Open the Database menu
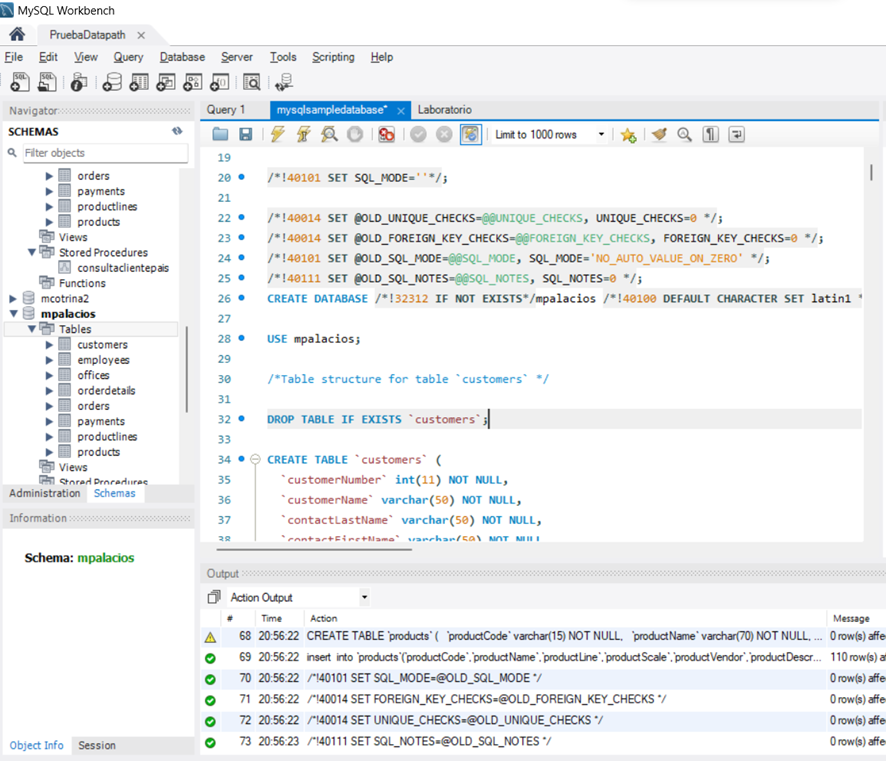 pyautogui.click(x=181, y=57)
